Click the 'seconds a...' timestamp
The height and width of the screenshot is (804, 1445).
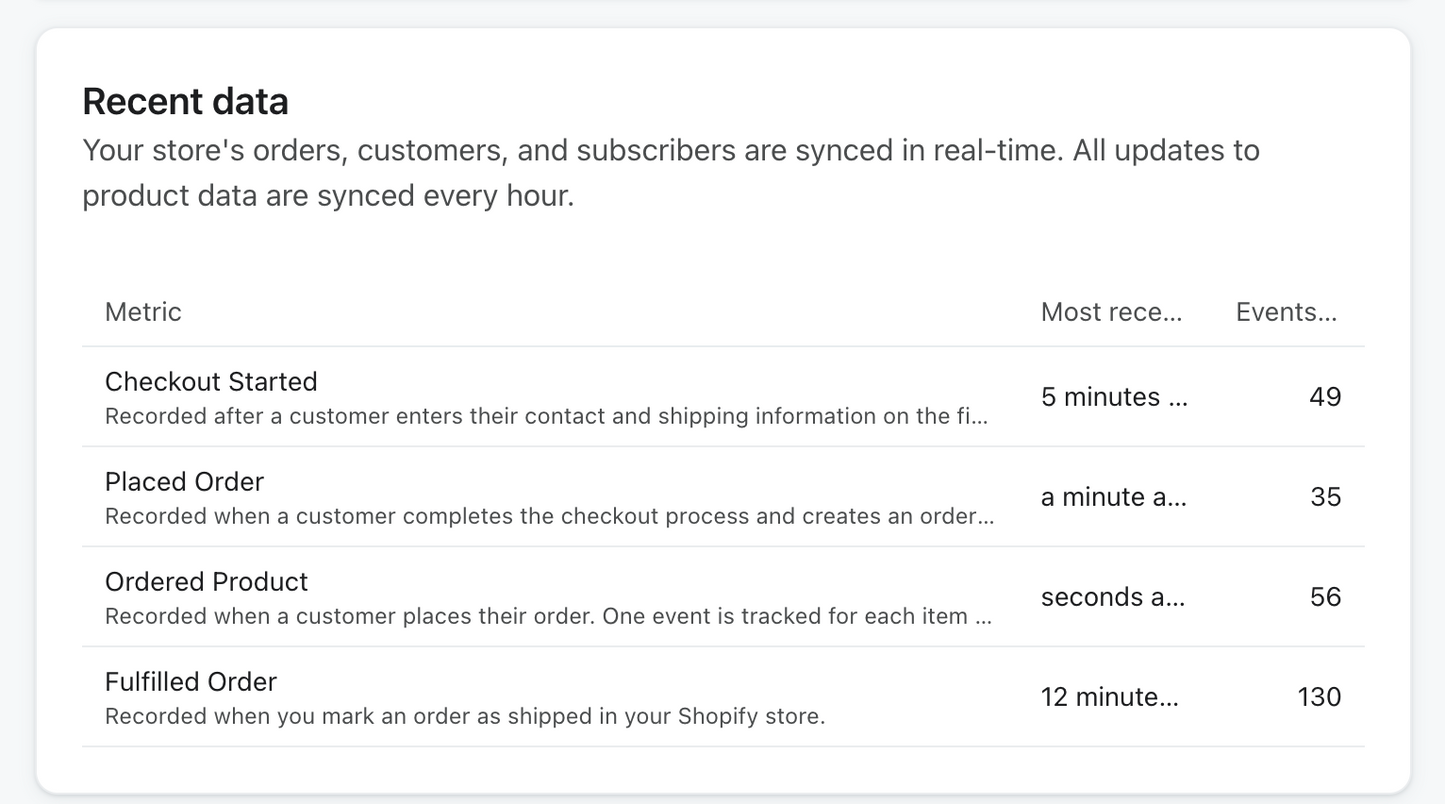[1112, 597]
